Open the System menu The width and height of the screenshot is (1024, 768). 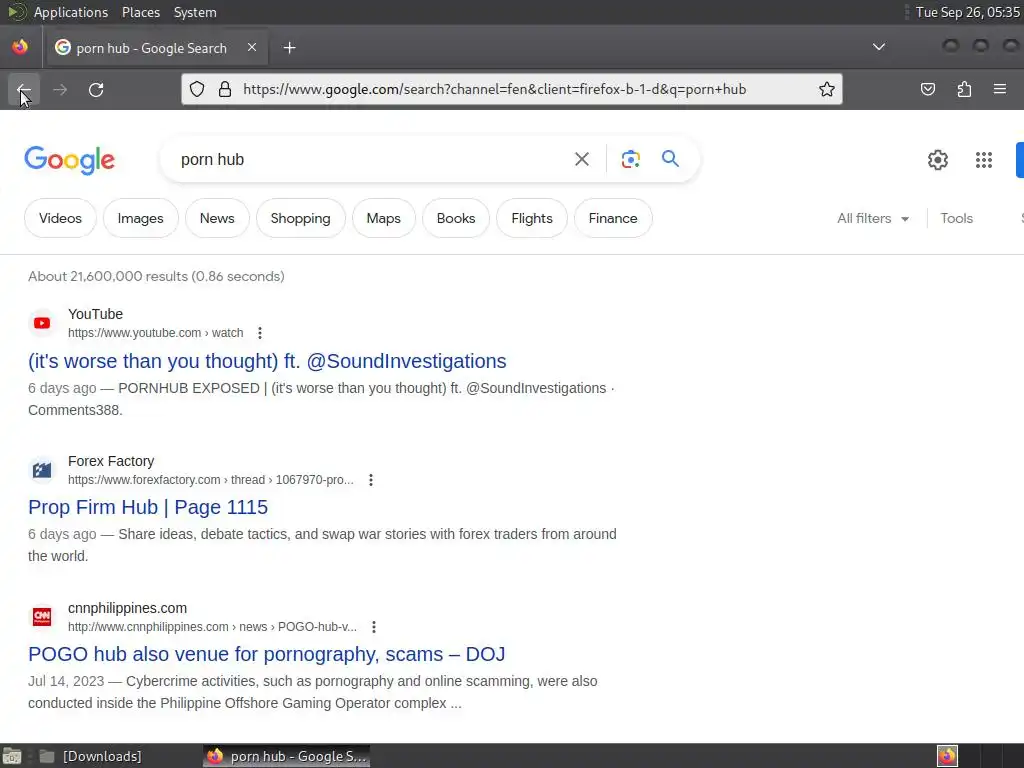click(195, 12)
